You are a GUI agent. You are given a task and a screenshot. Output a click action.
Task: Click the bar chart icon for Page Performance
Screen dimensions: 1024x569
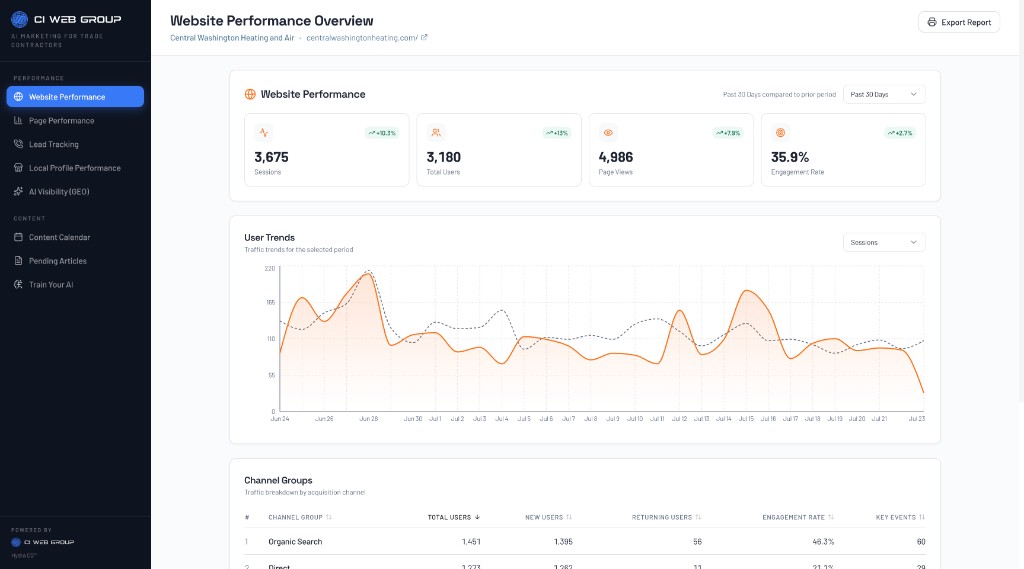pos(18,120)
